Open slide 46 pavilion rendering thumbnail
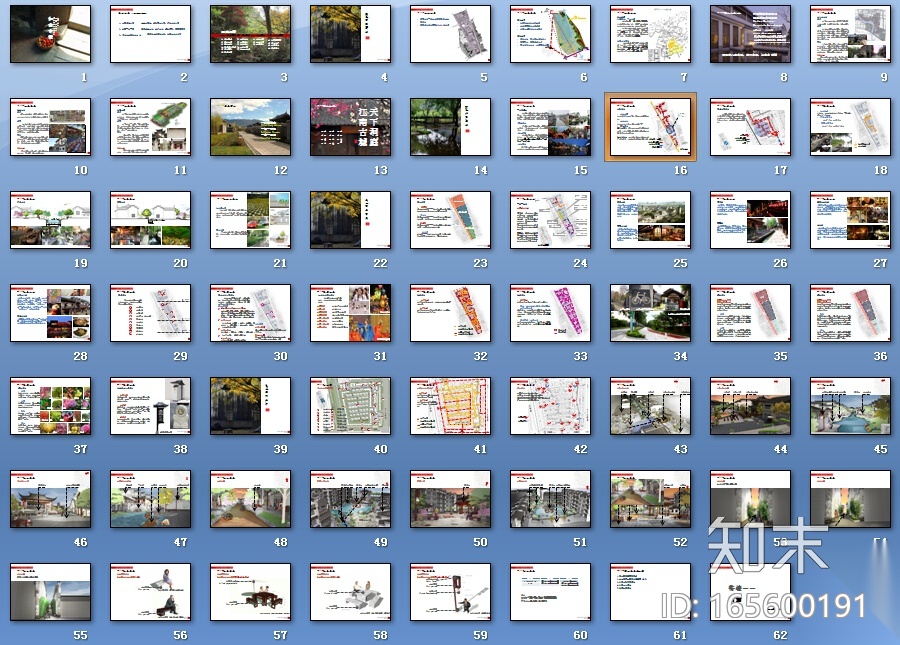 click(50, 499)
